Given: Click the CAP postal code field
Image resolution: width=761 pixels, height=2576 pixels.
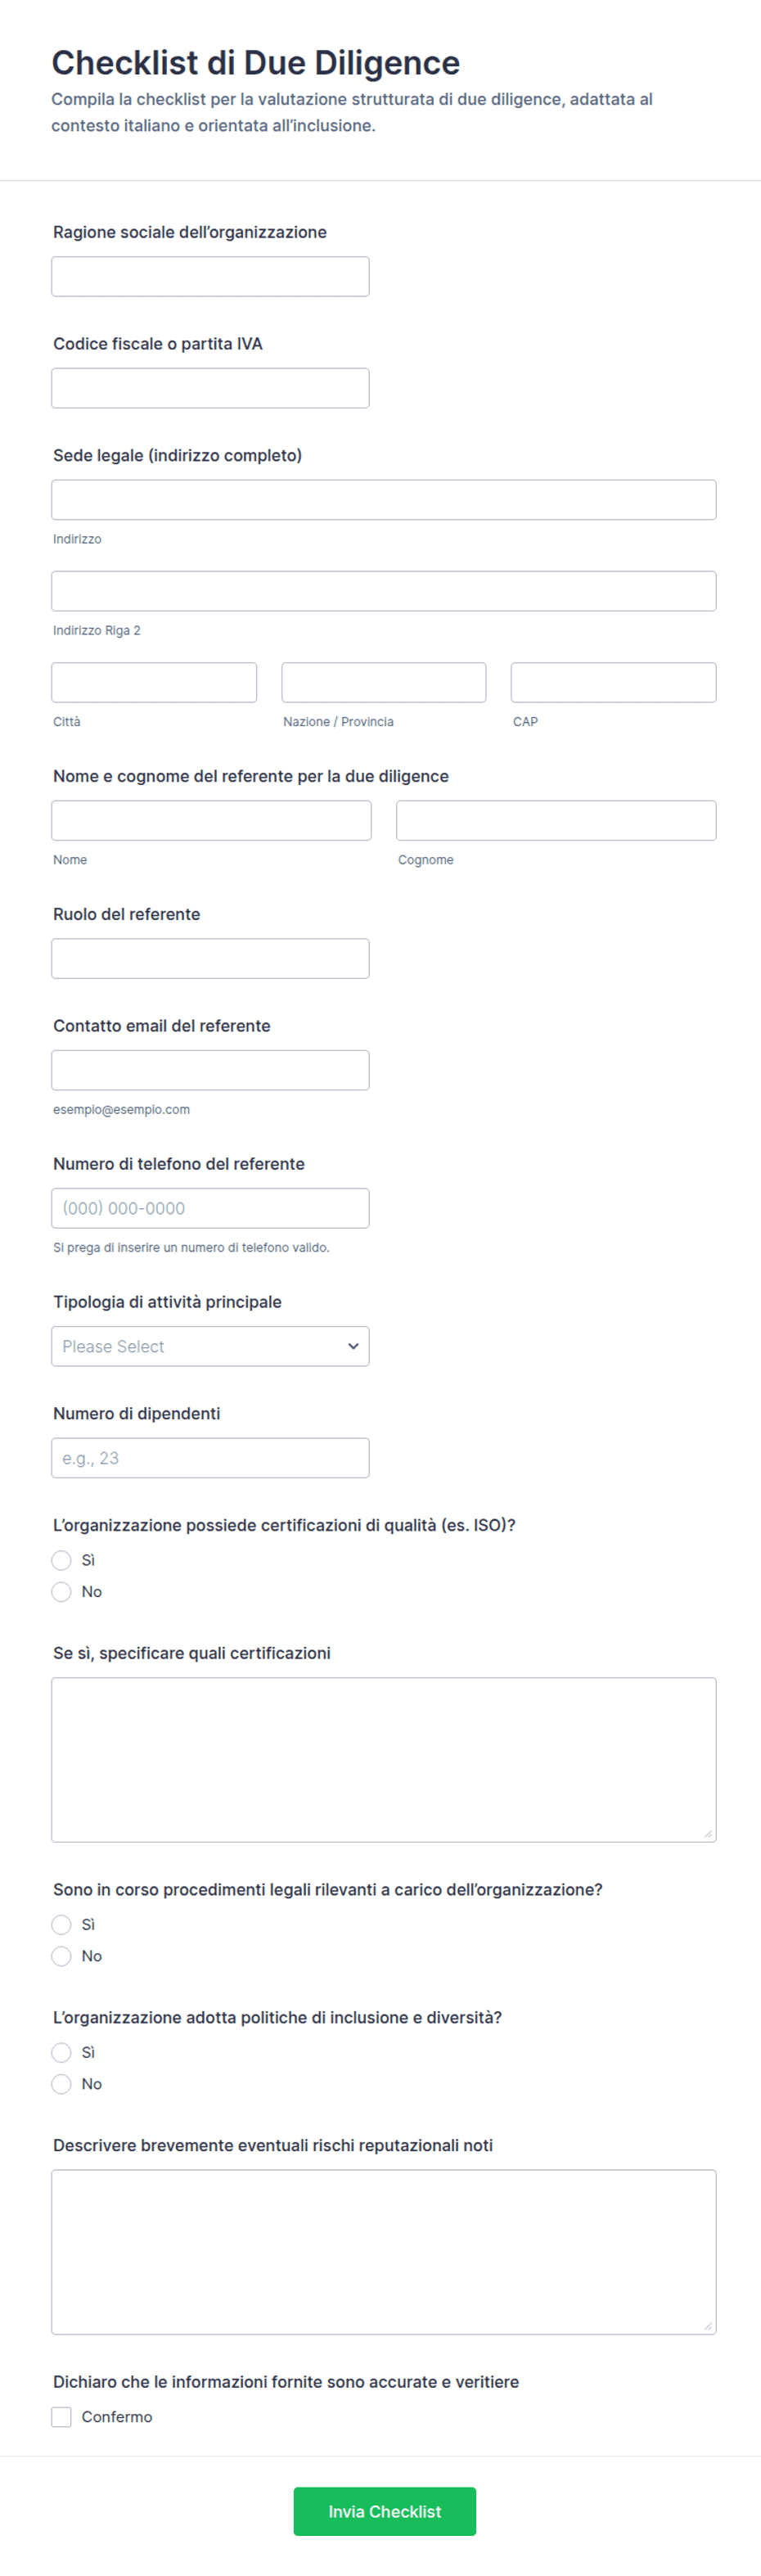Looking at the screenshot, I should pos(613,682).
